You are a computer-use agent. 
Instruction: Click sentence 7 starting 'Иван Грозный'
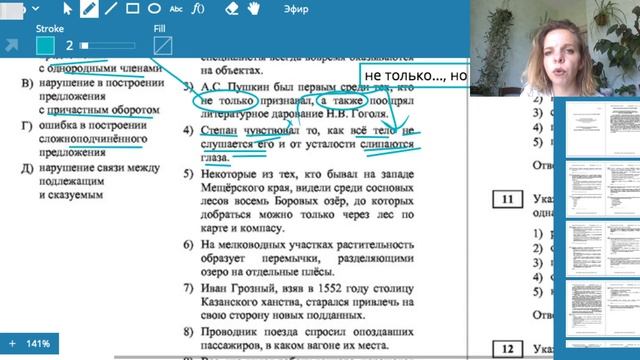point(307,302)
